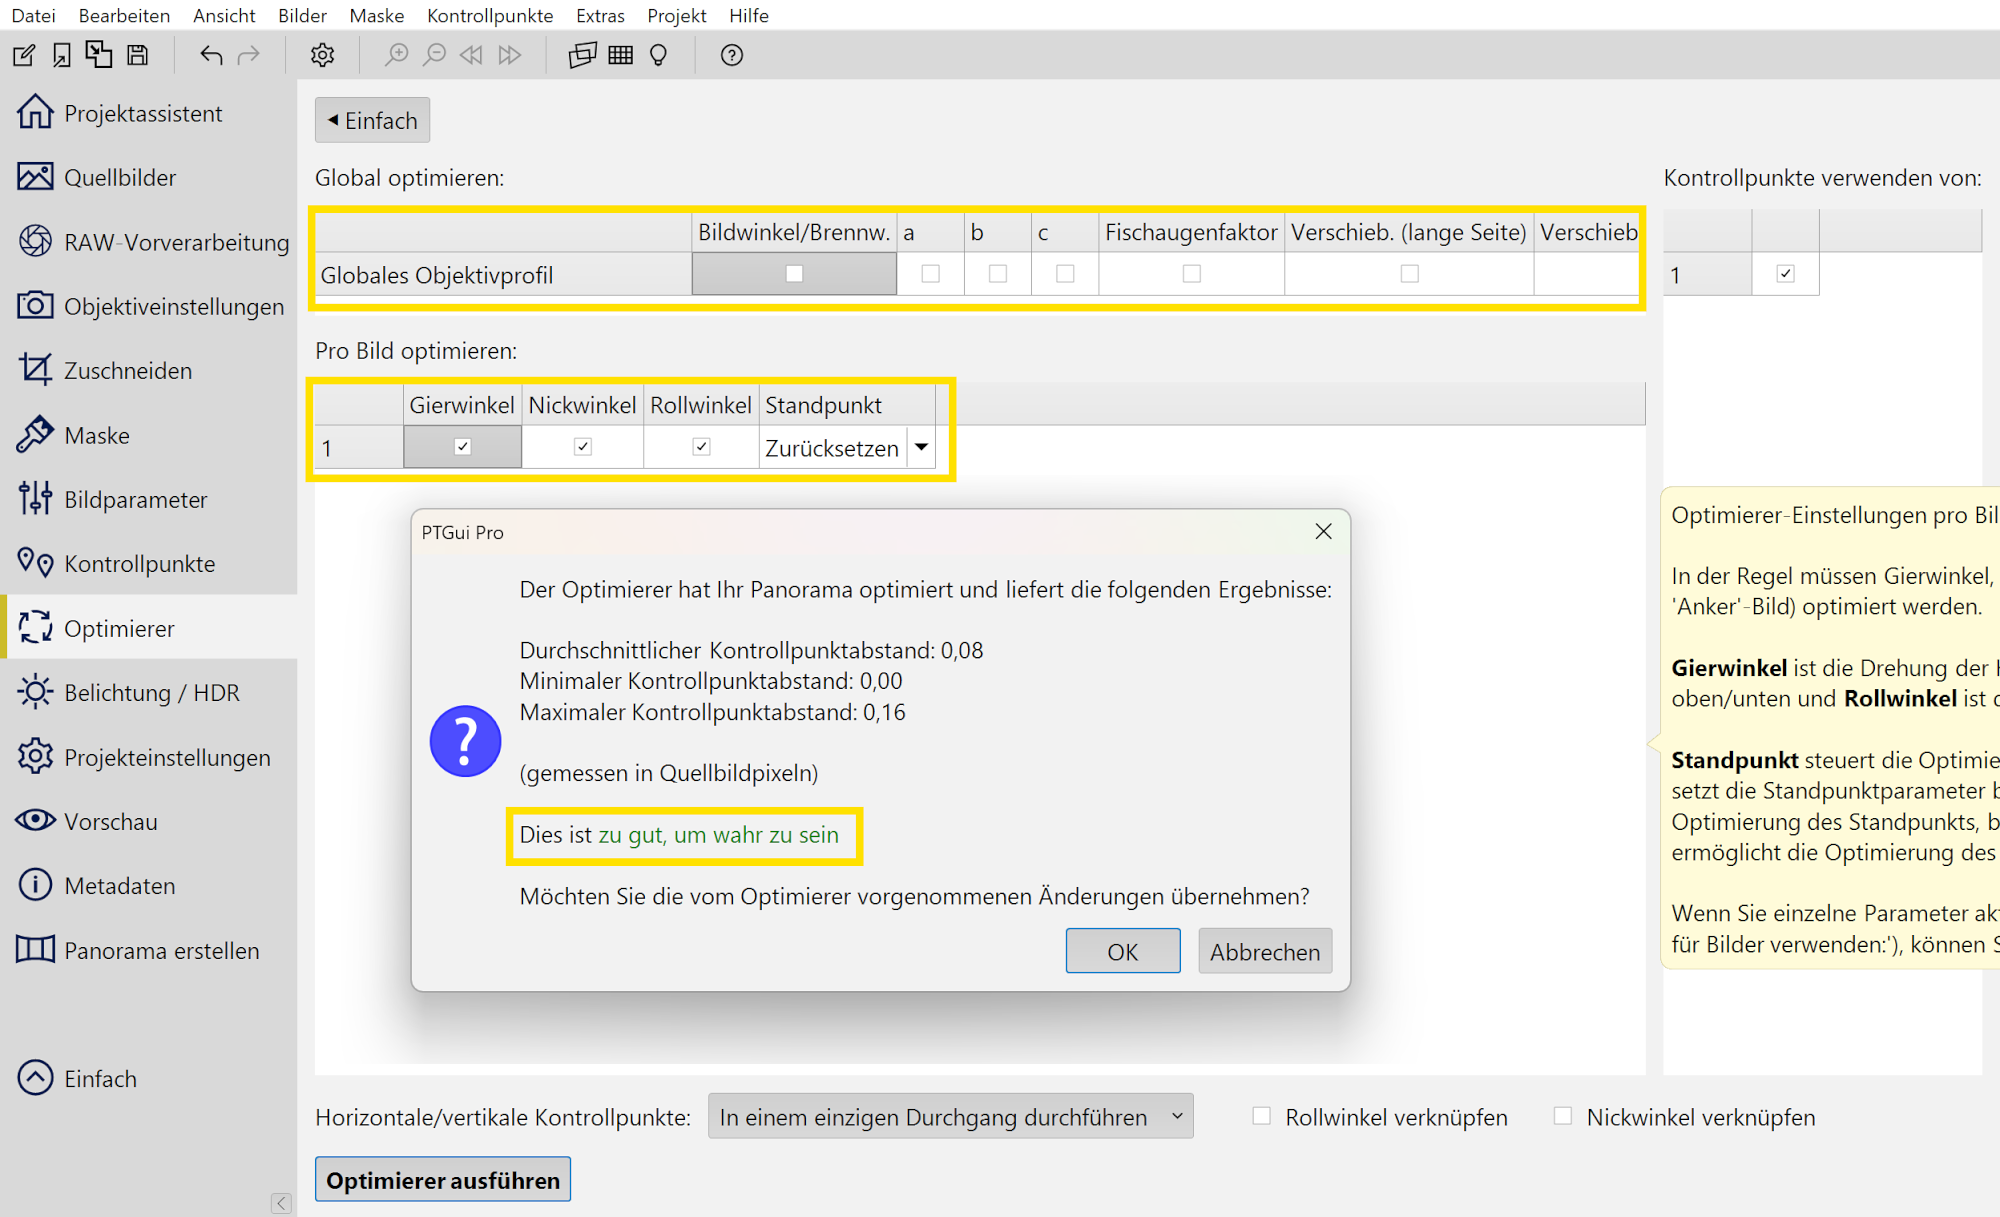Click OK to accept optimizer changes
The width and height of the screenshot is (2000, 1217).
coord(1122,951)
